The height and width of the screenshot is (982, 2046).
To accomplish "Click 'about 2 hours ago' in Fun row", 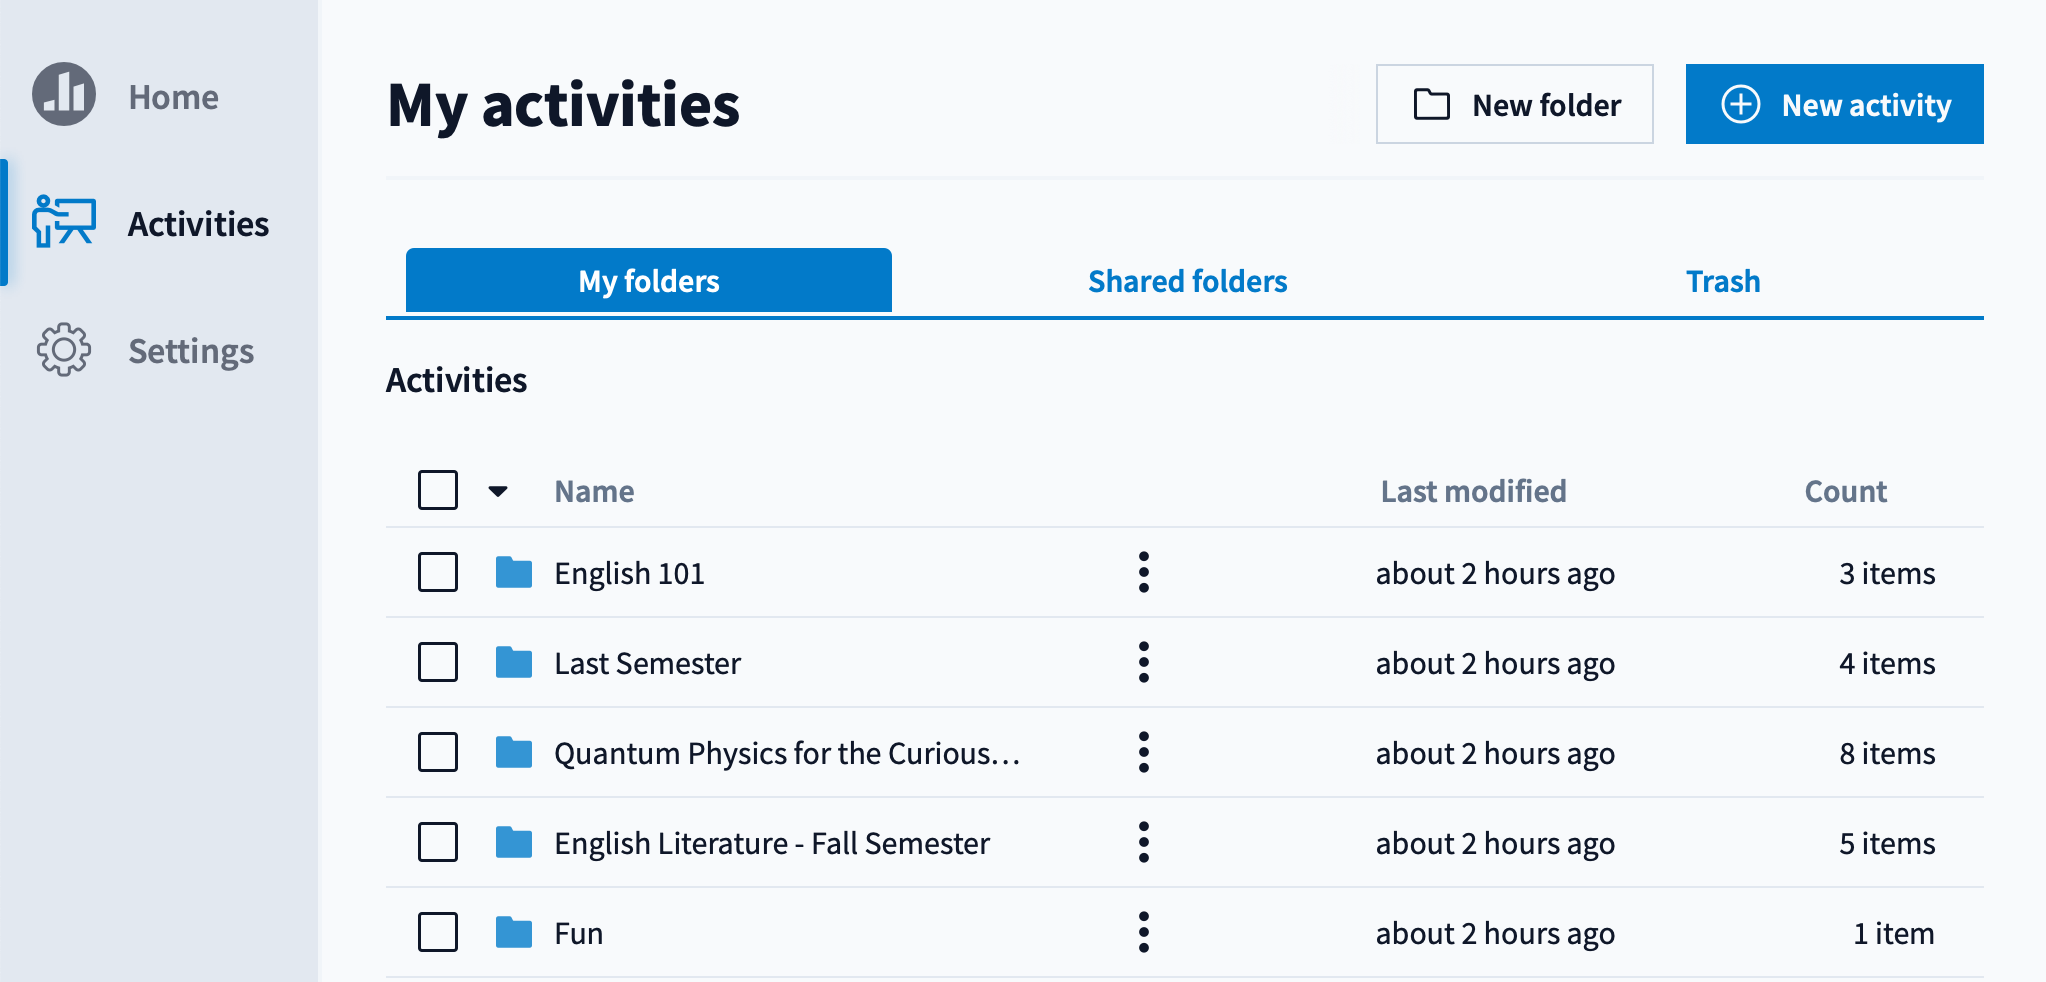I will click(x=1495, y=934).
